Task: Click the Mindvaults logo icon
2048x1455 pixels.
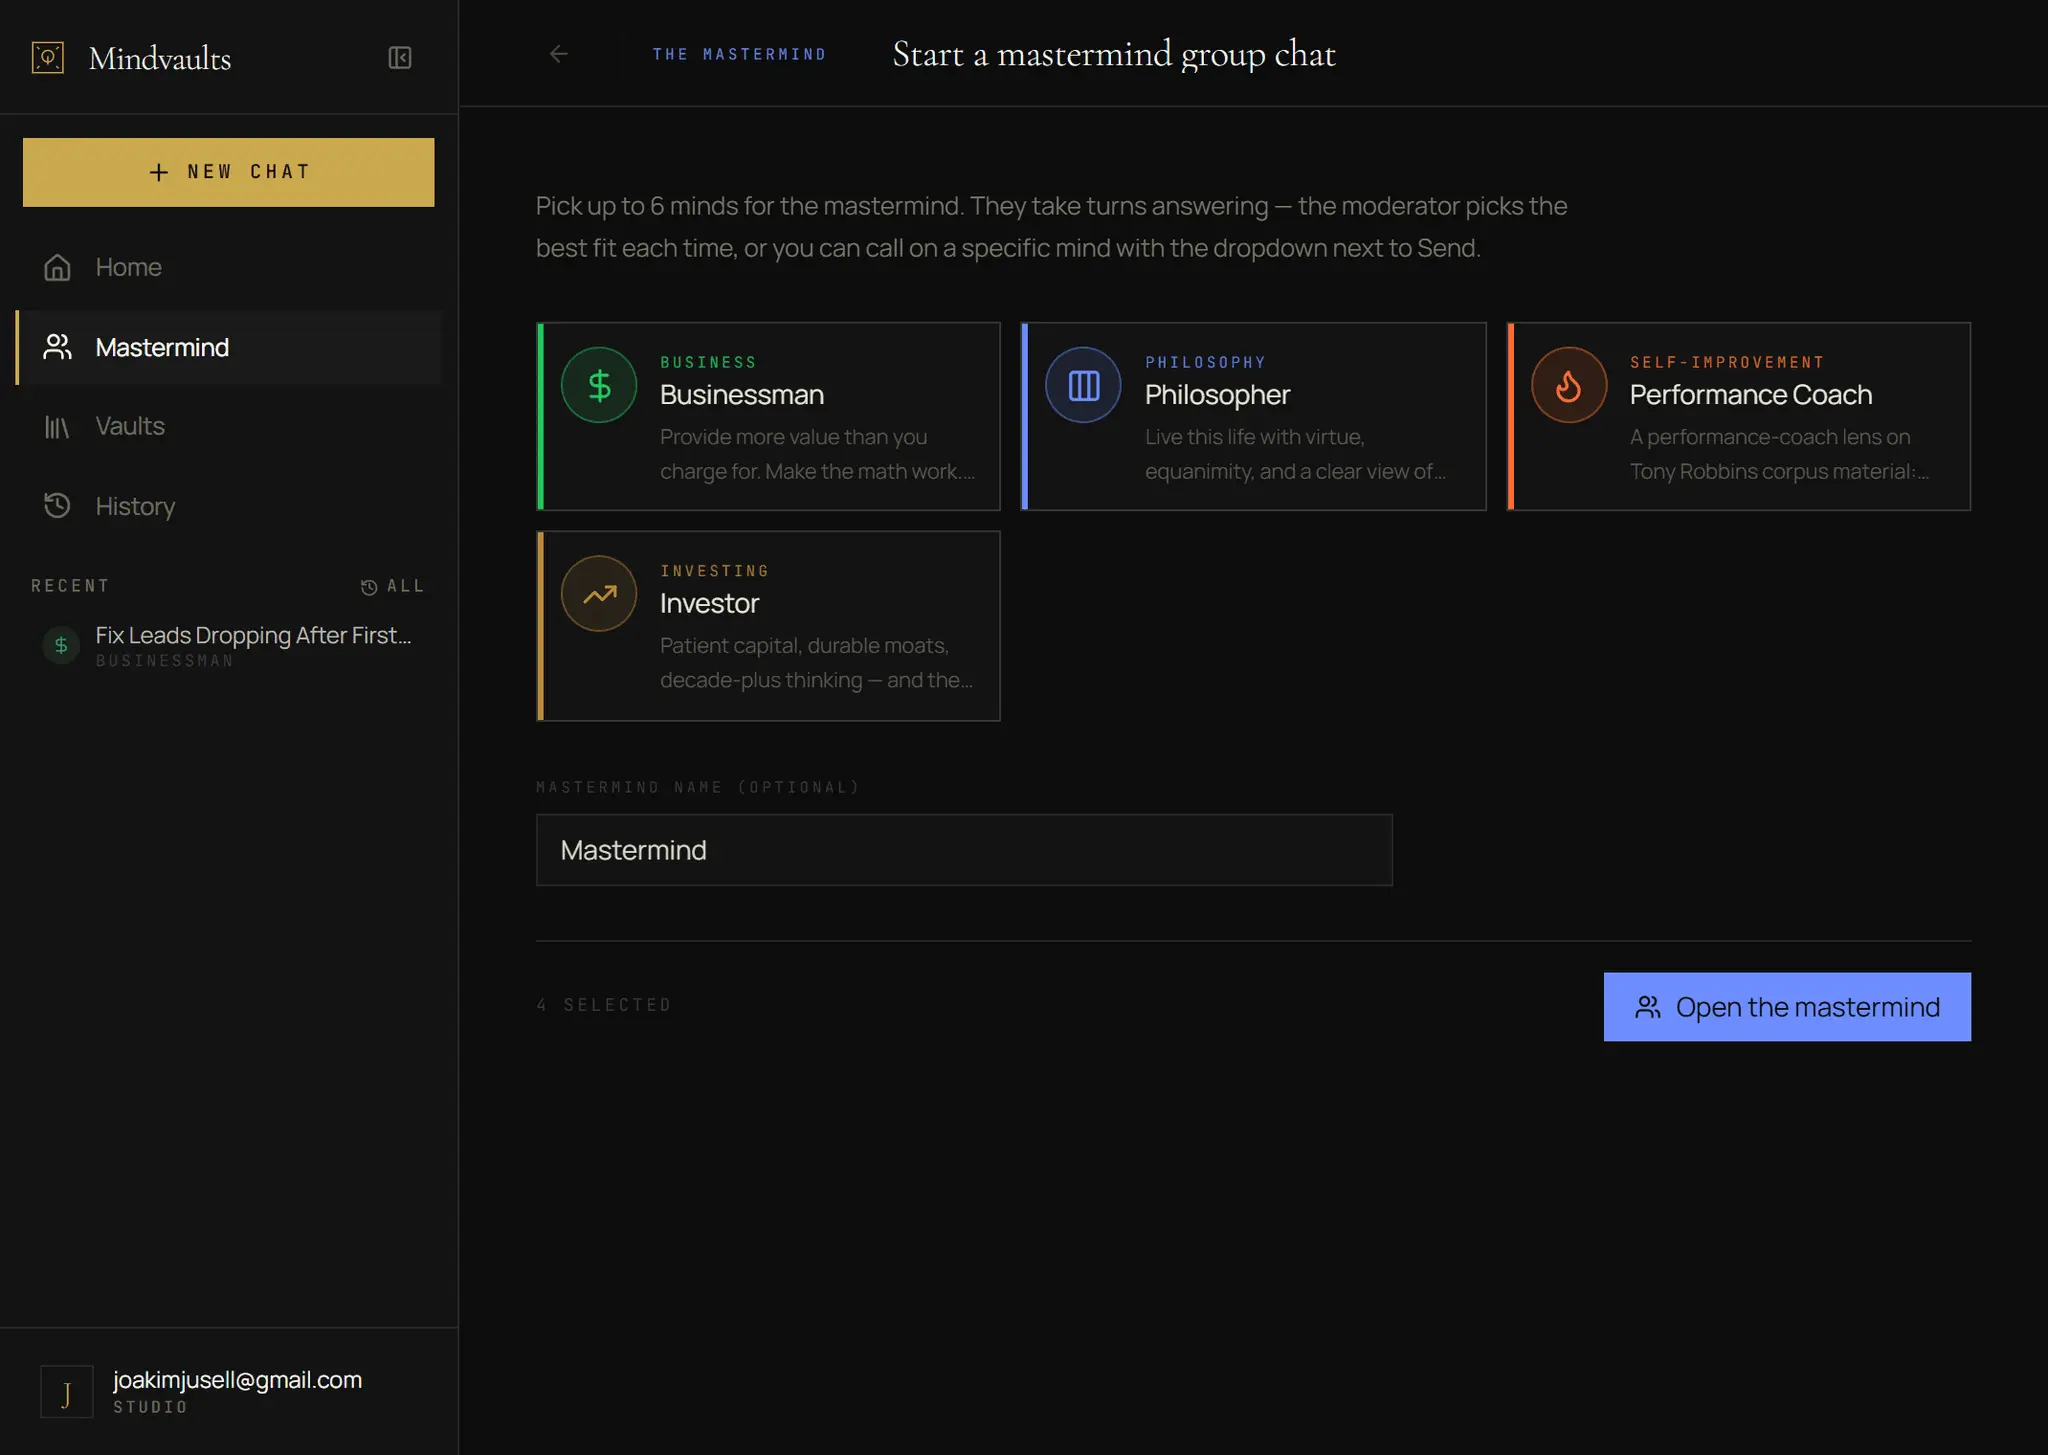Action: click(48, 57)
